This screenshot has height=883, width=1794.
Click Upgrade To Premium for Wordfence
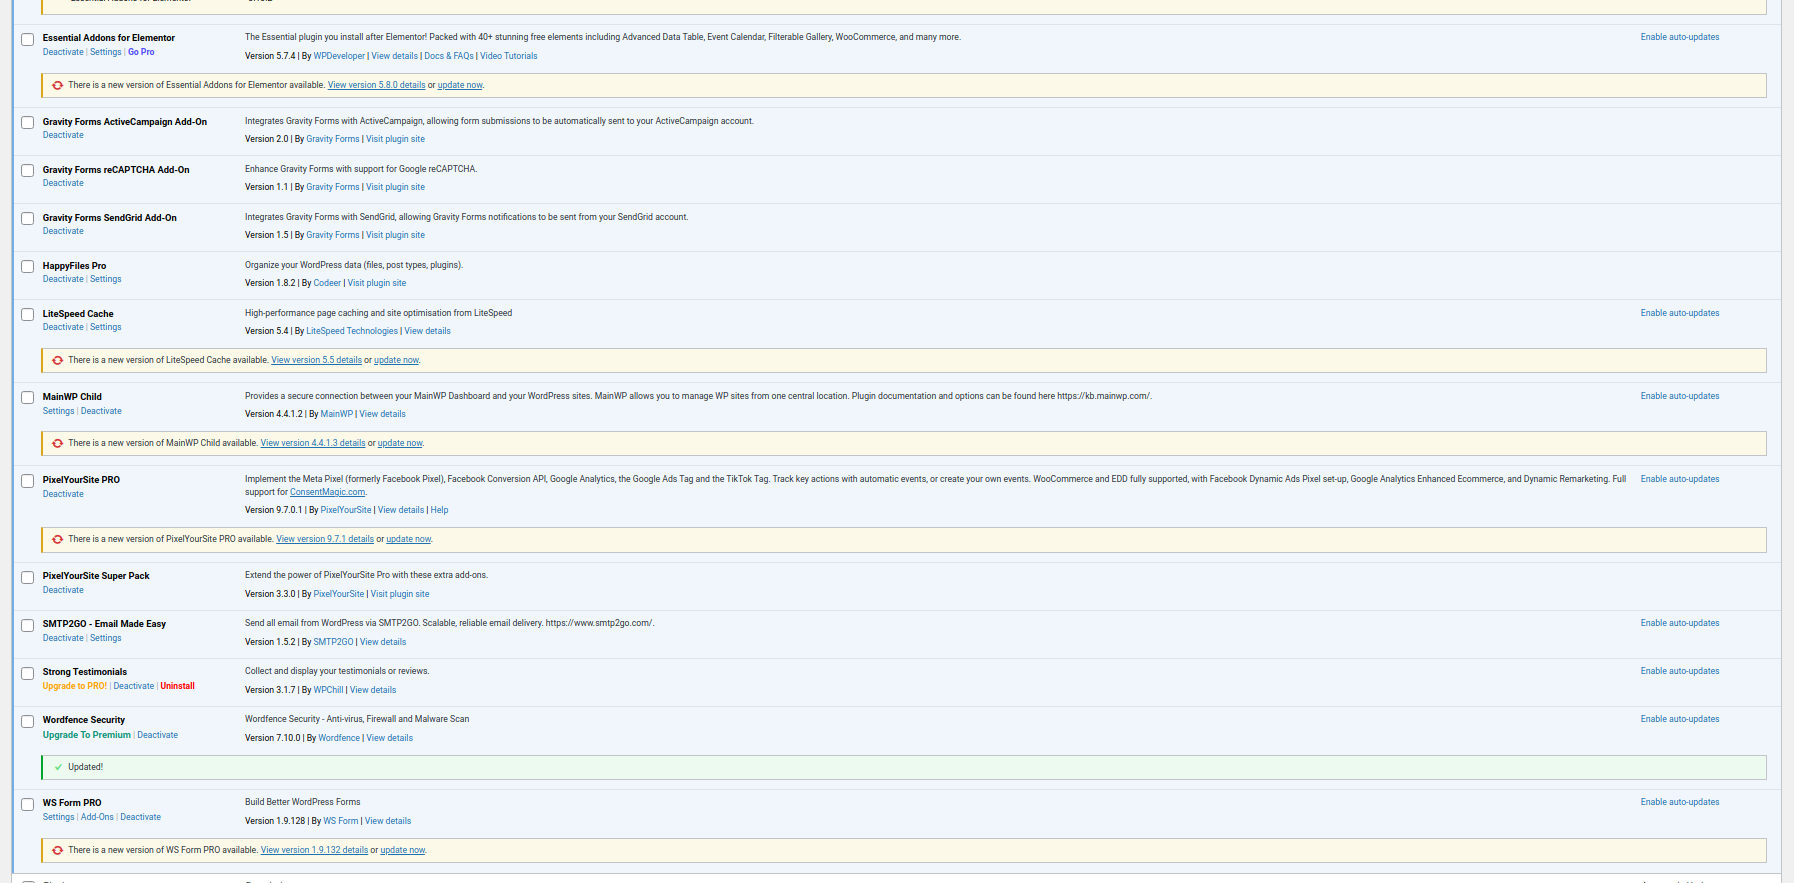pos(87,735)
